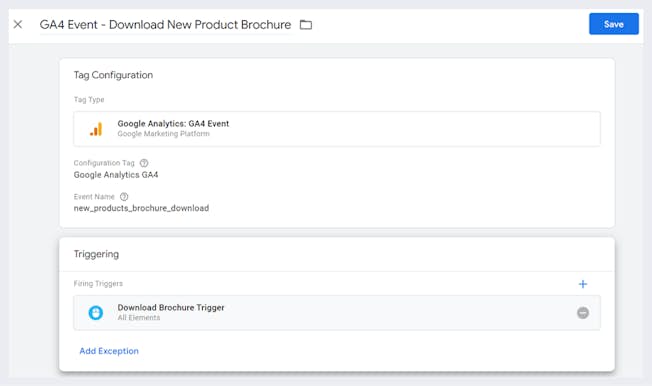652x386 pixels.
Task: Click the Add Exception link
Action: coord(109,351)
